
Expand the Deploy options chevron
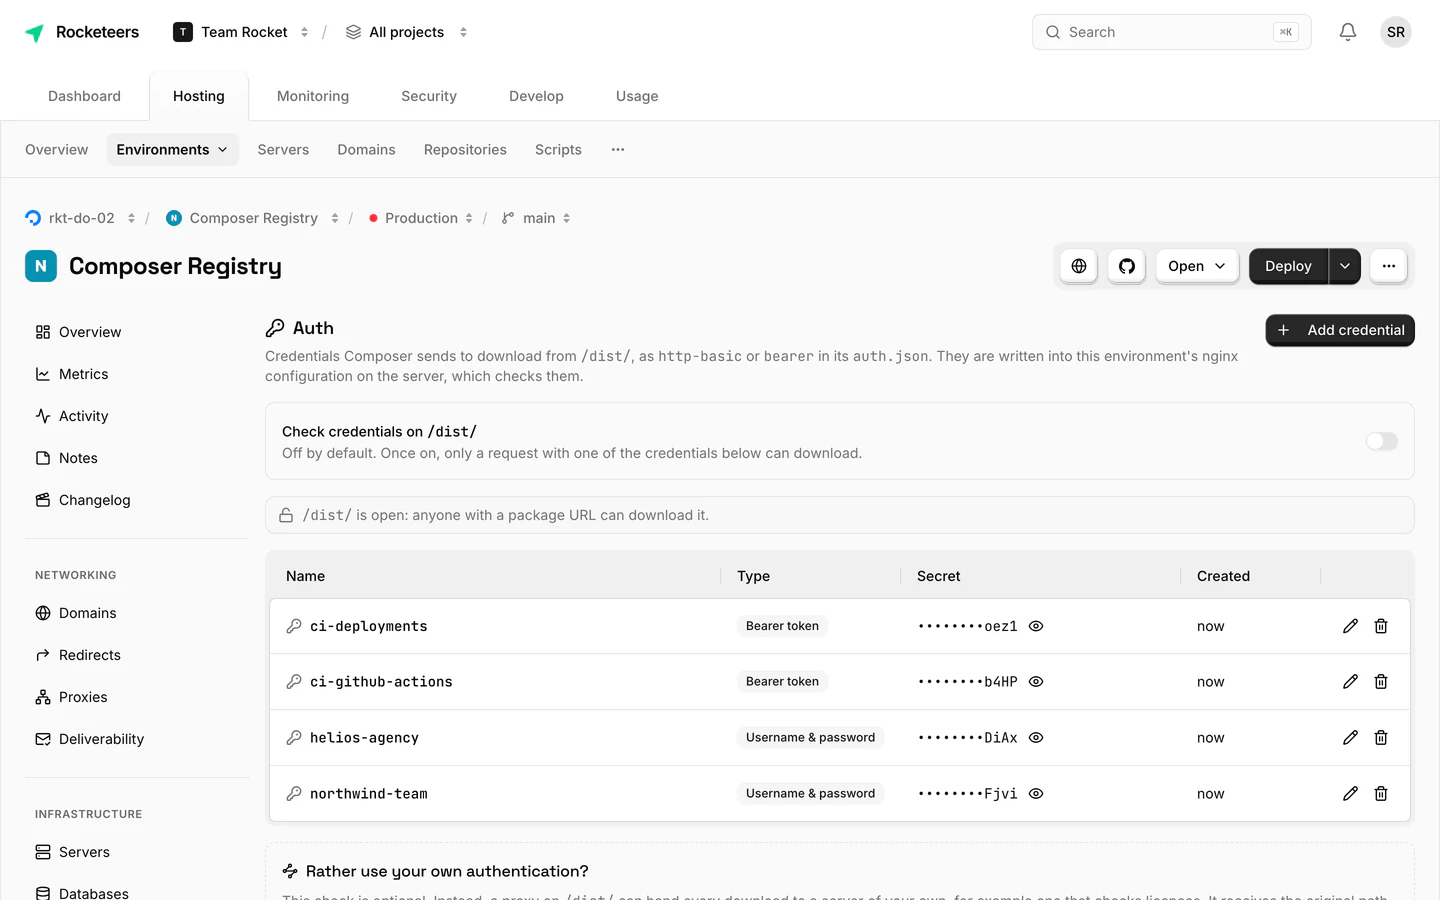tap(1345, 266)
